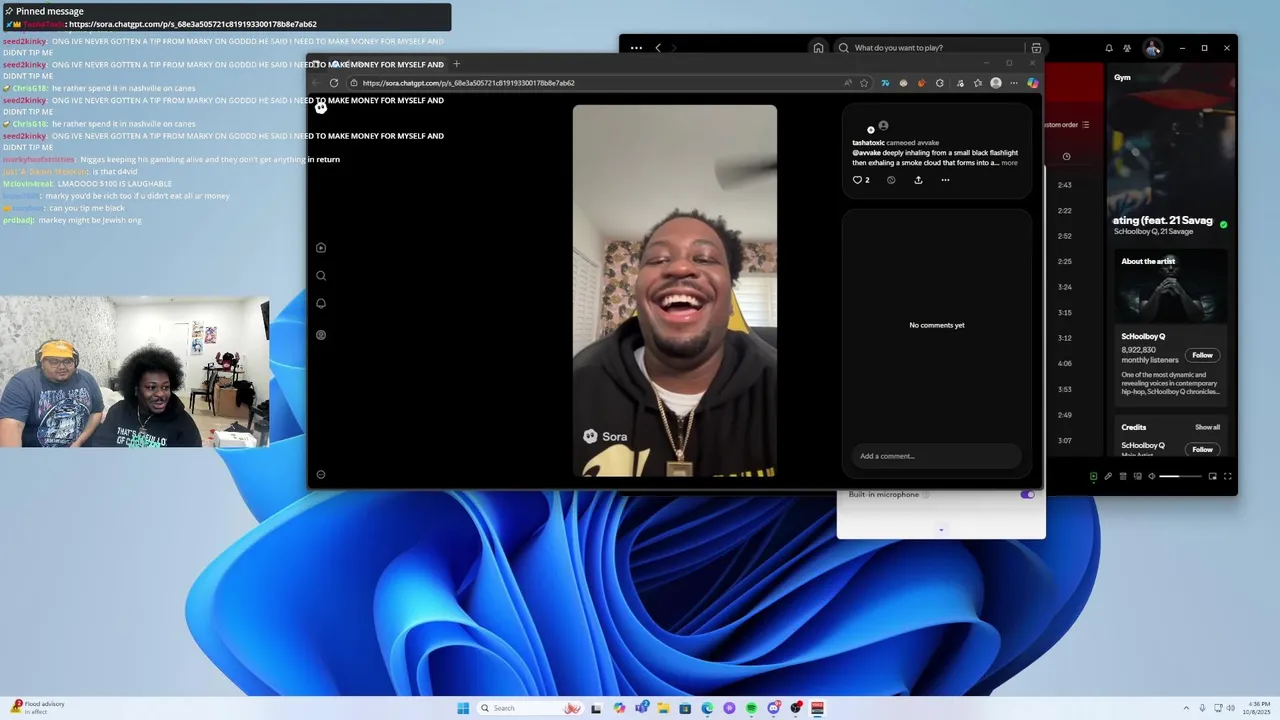Follow ScHoolboy Q in the Credits section
The image size is (1280, 720).
[1202, 449]
